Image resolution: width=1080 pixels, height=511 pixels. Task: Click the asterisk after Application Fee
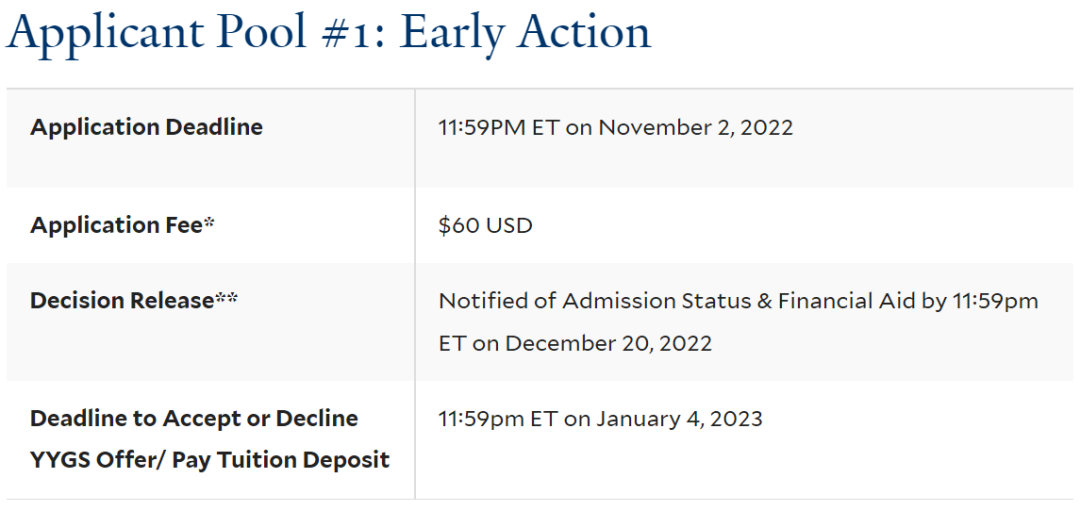coord(209,223)
